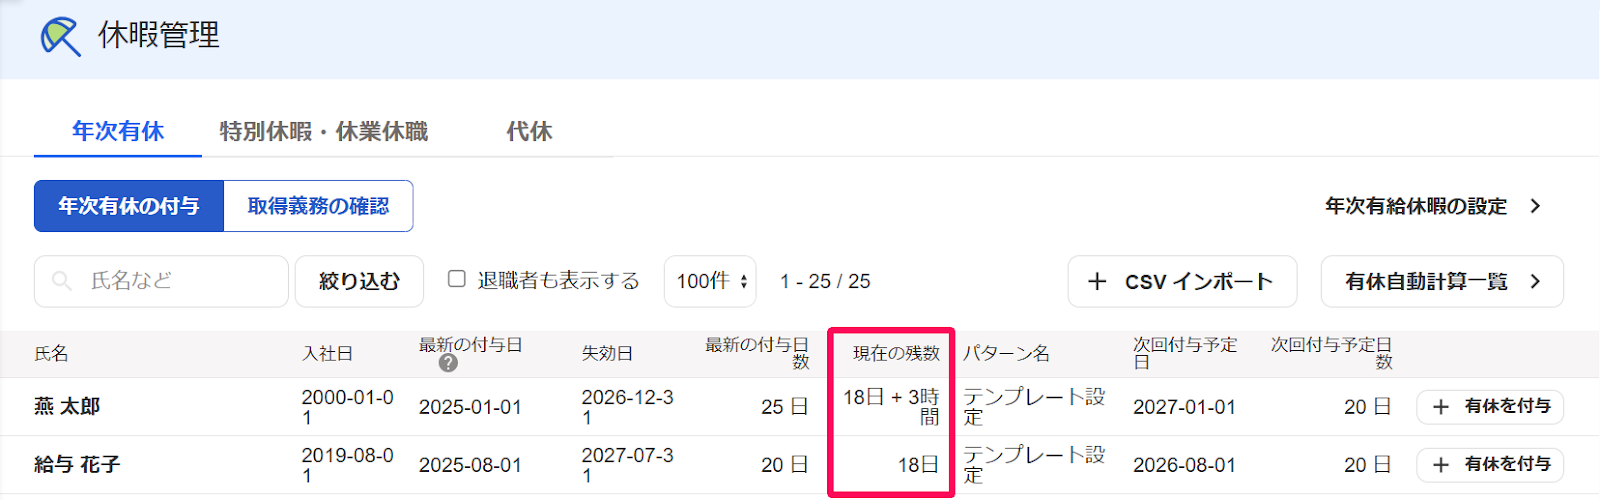Viewport: 1600px width, 500px height.
Task: Open the 100件 page size dropdown
Action: (x=710, y=282)
